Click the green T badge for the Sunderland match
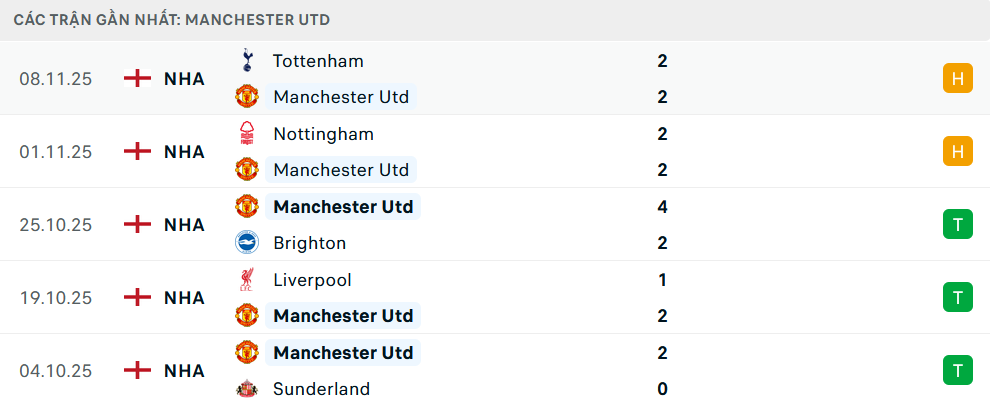 (x=957, y=370)
